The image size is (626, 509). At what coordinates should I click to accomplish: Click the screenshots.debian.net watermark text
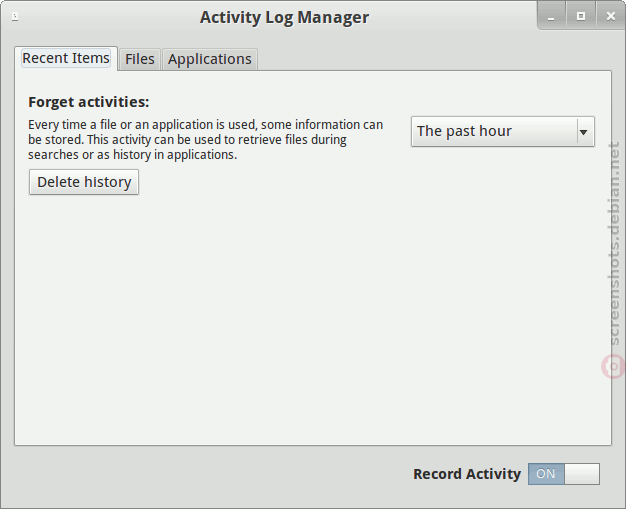pos(614,244)
